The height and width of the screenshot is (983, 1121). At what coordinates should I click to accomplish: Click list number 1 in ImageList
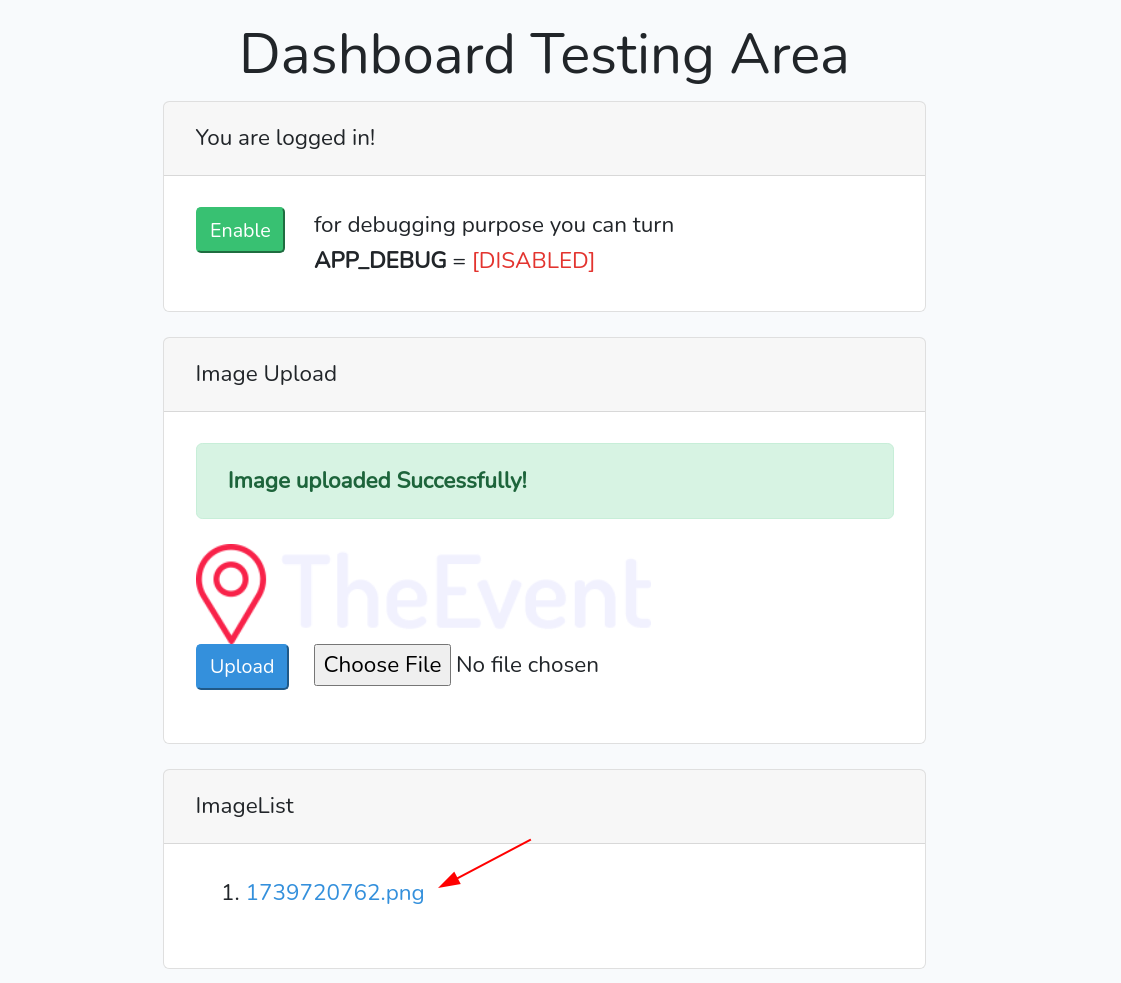pos(230,893)
